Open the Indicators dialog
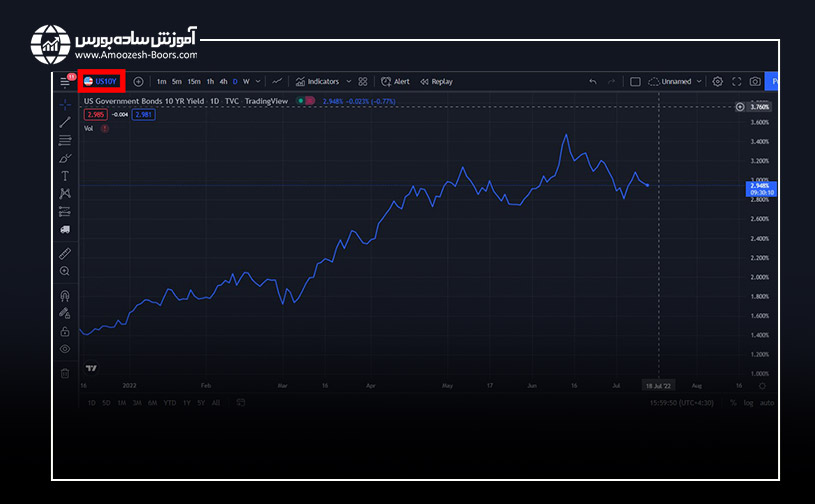Viewport: 815px width, 504px height. click(x=317, y=82)
